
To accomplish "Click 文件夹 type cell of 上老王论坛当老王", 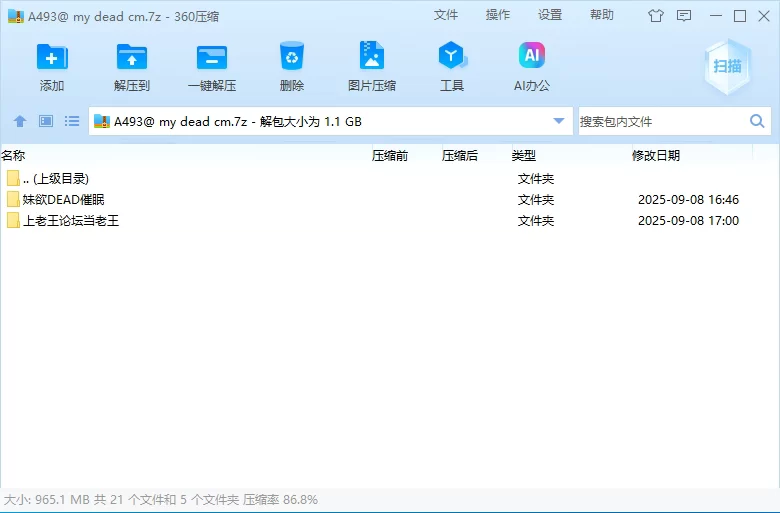I will pyautogui.click(x=536, y=220).
